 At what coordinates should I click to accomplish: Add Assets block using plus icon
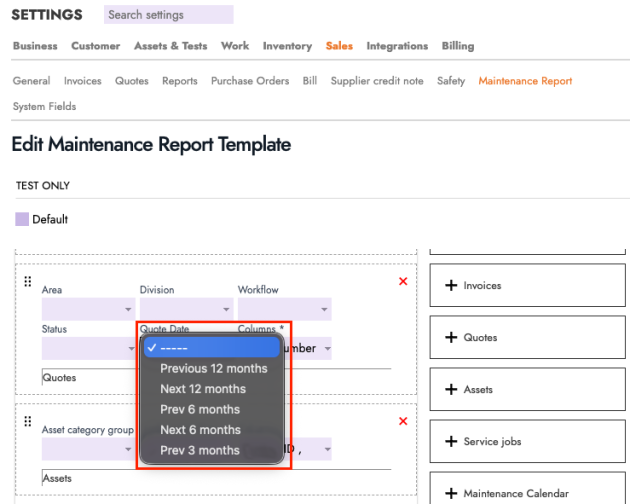[x=450, y=390]
